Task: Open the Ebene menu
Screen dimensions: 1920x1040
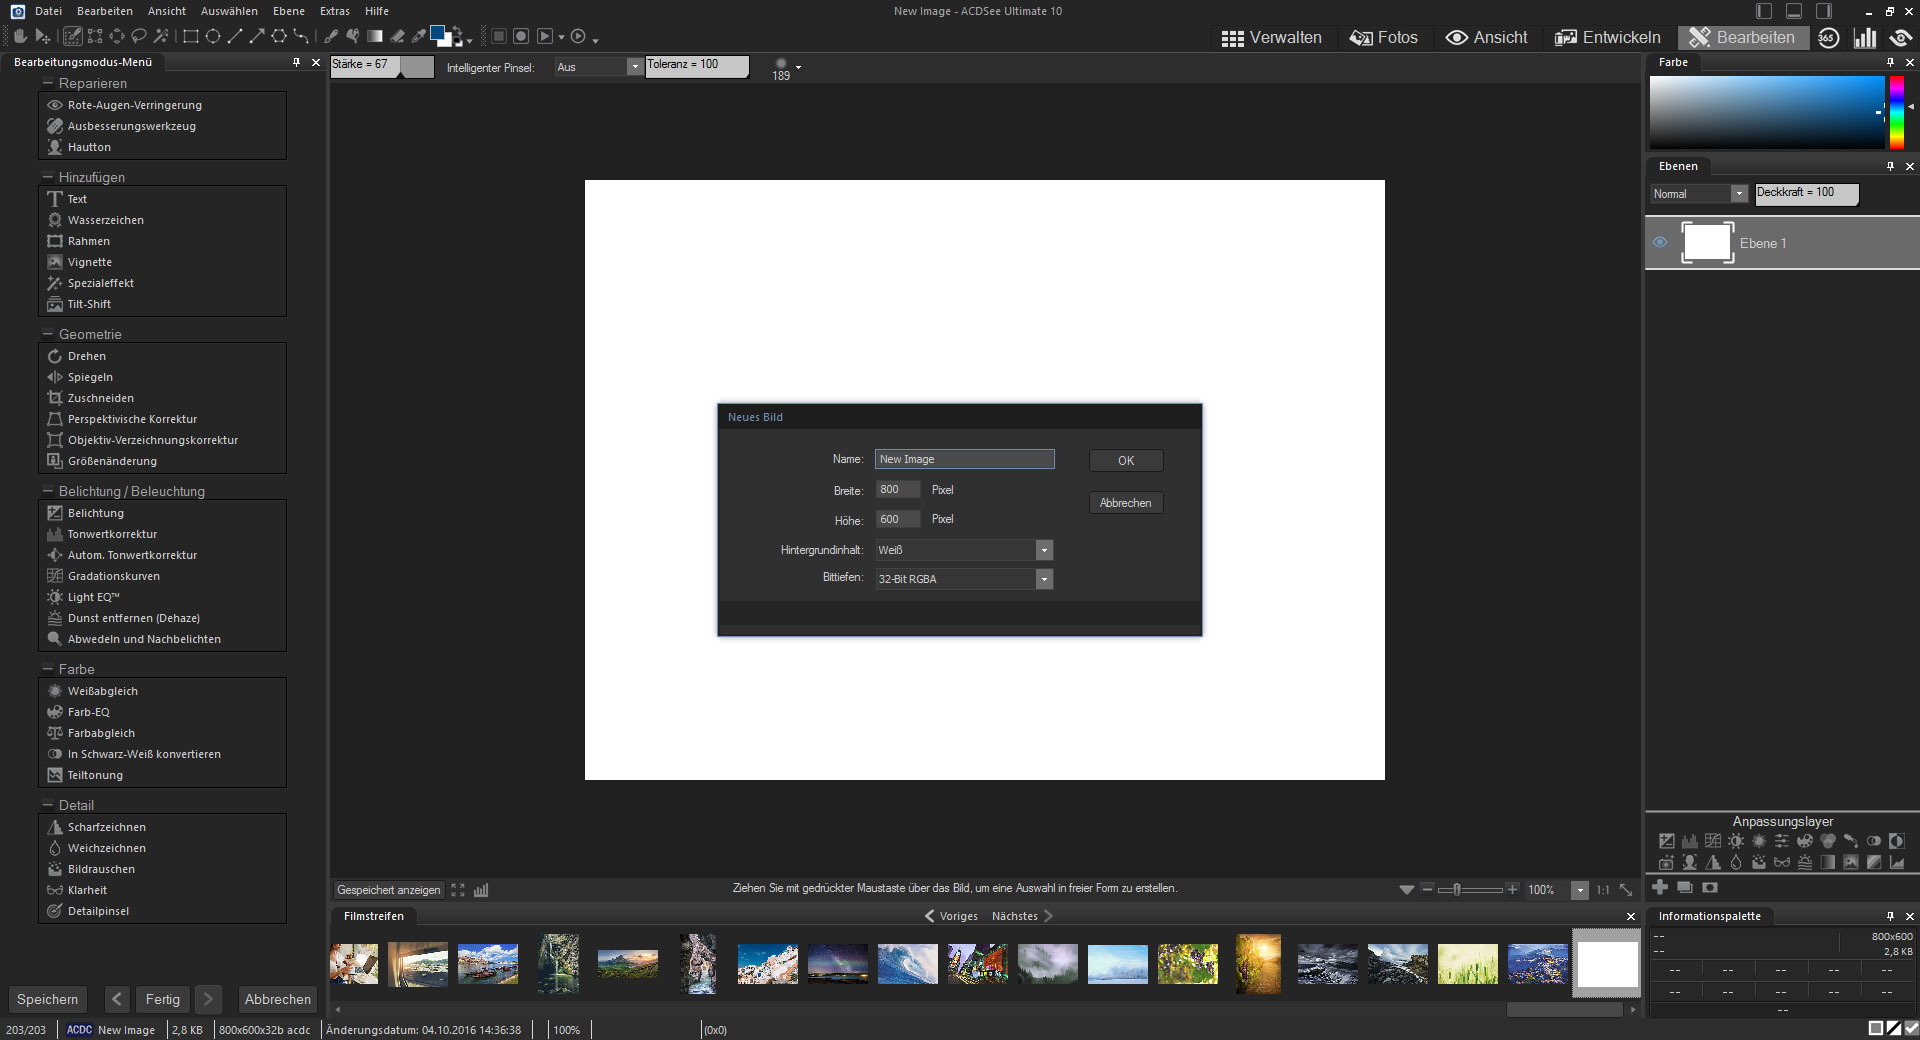Action: click(x=289, y=11)
